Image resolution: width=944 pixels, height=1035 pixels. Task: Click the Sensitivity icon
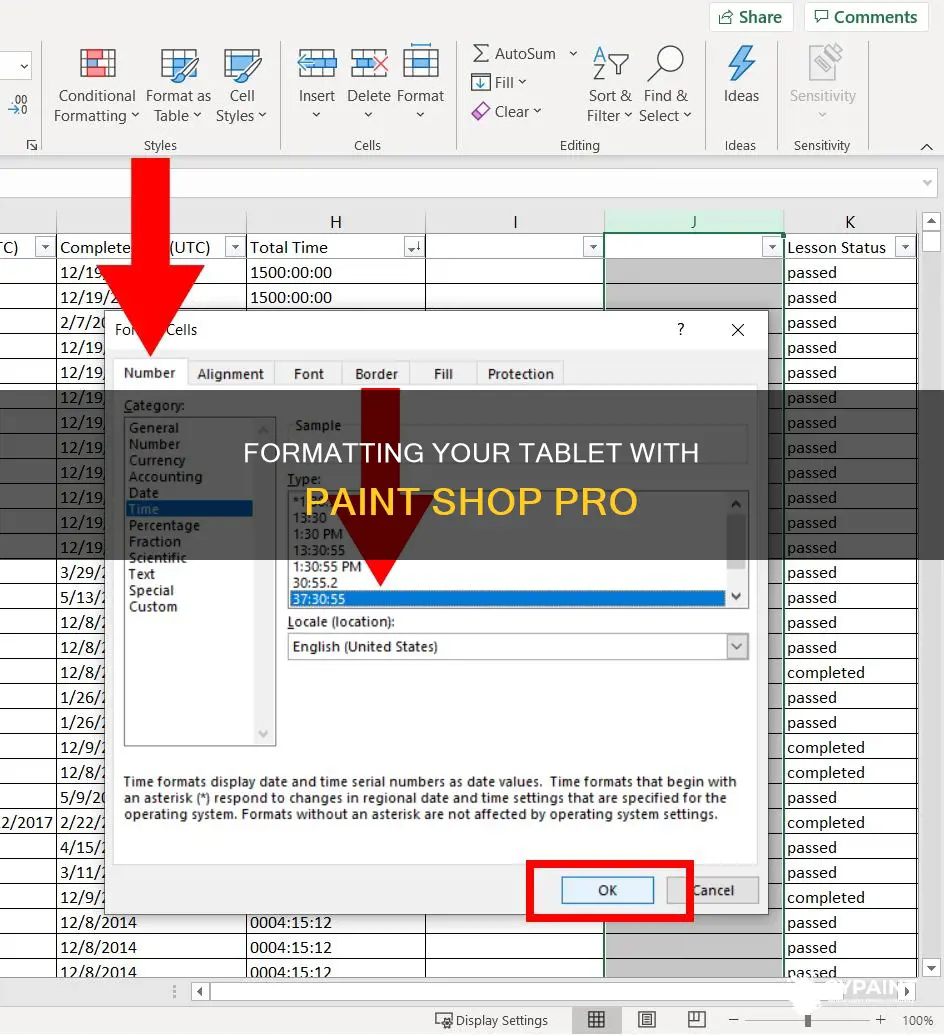pos(825,63)
